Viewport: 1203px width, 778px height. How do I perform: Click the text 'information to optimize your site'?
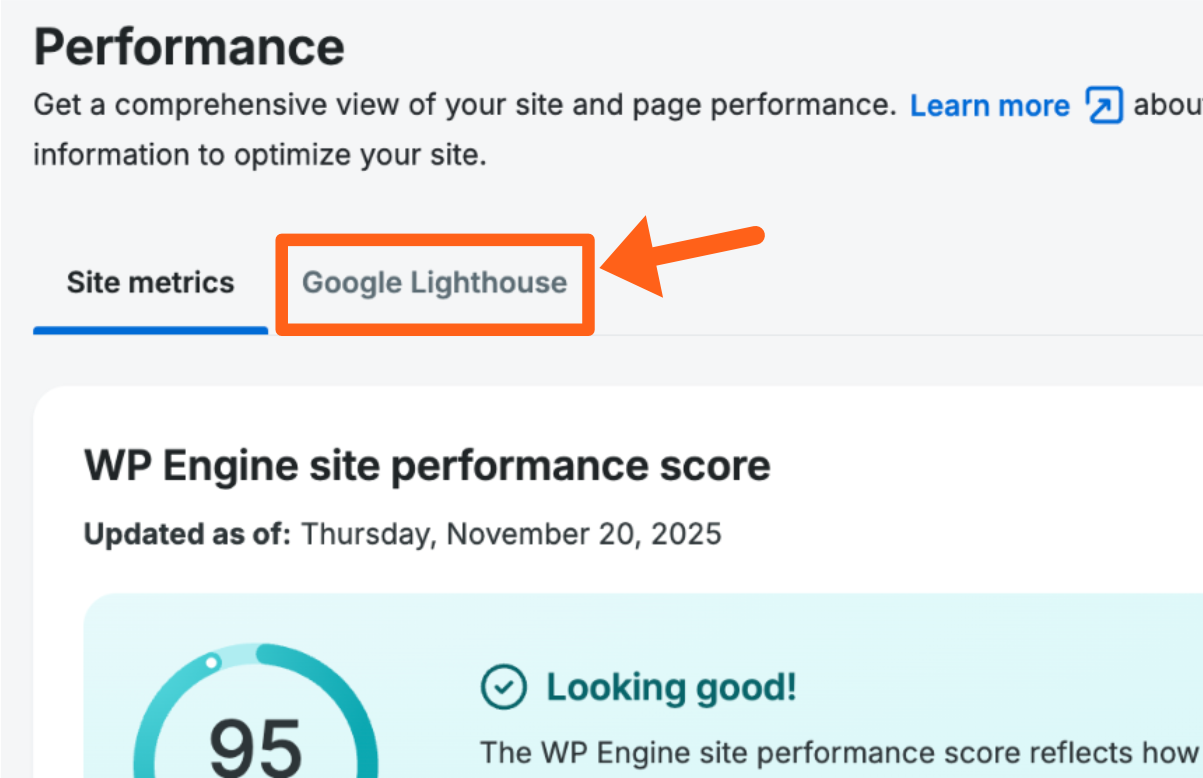point(259,156)
